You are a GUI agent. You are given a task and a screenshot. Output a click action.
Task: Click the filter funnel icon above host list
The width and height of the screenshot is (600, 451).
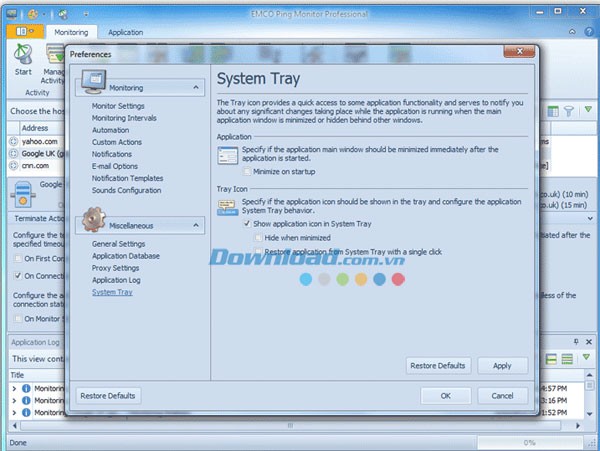pos(567,111)
